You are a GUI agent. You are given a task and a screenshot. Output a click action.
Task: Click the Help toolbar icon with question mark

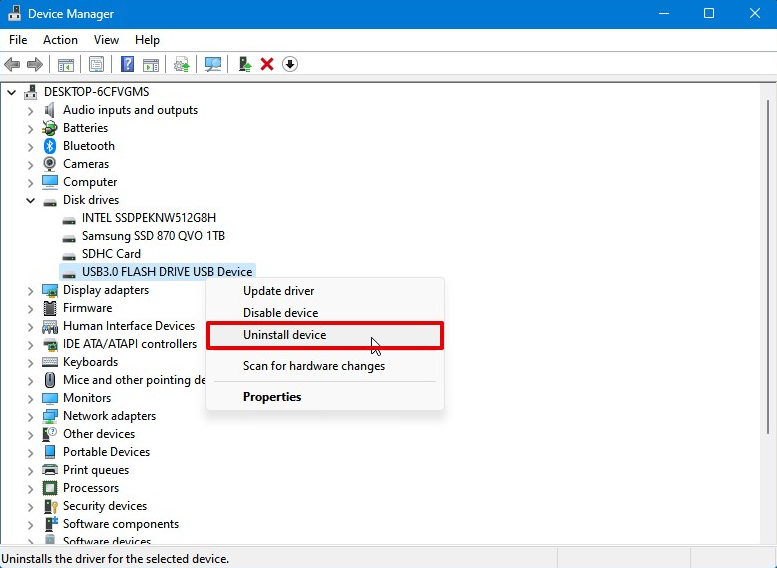coord(127,64)
